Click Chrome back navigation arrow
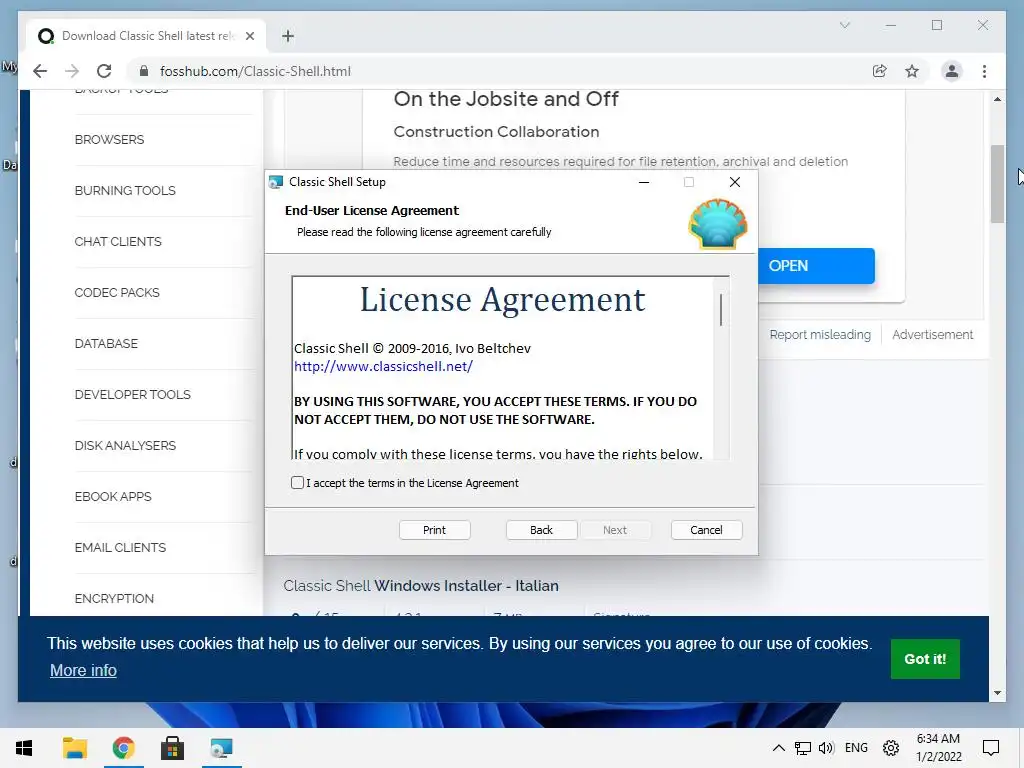This screenshot has width=1024, height=768. click(40, 71)
